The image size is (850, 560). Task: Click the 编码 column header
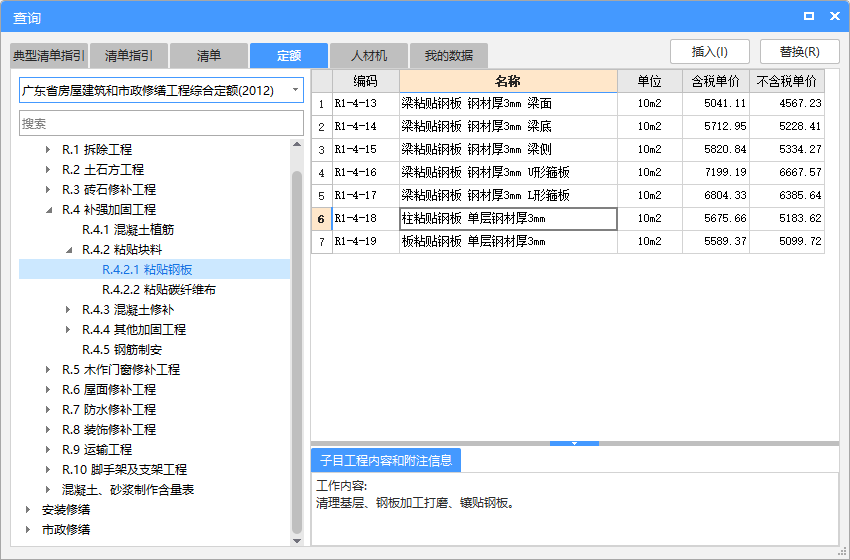point(366,81)
